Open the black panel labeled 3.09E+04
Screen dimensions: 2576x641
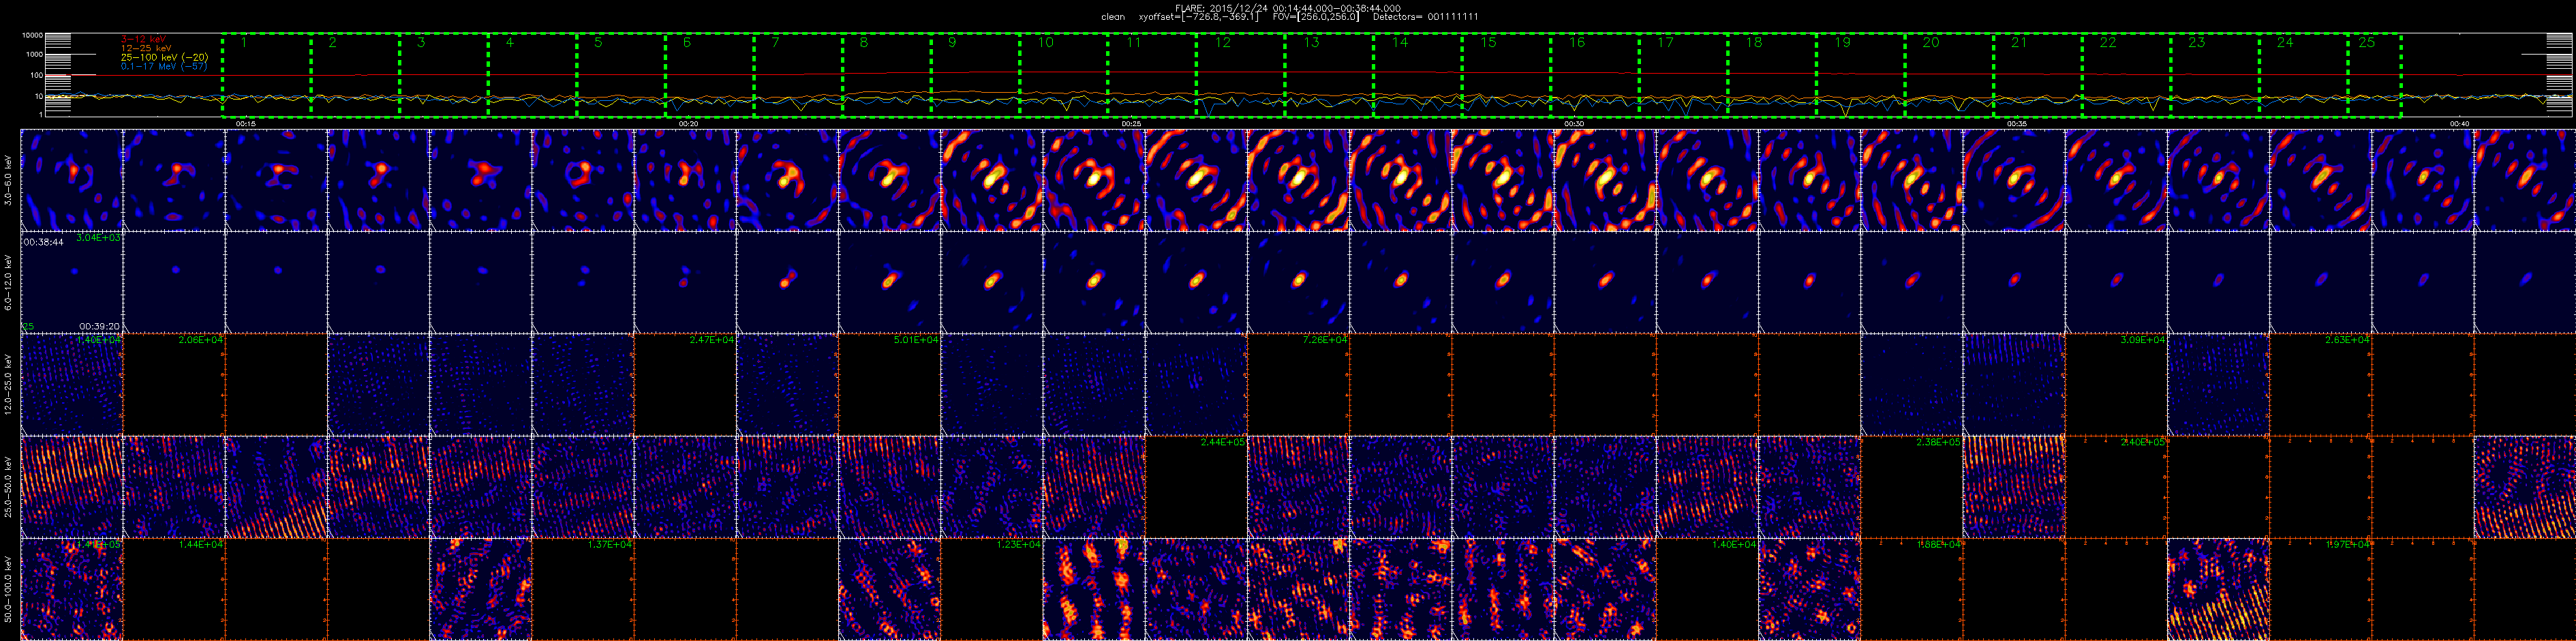point(2116,384)
